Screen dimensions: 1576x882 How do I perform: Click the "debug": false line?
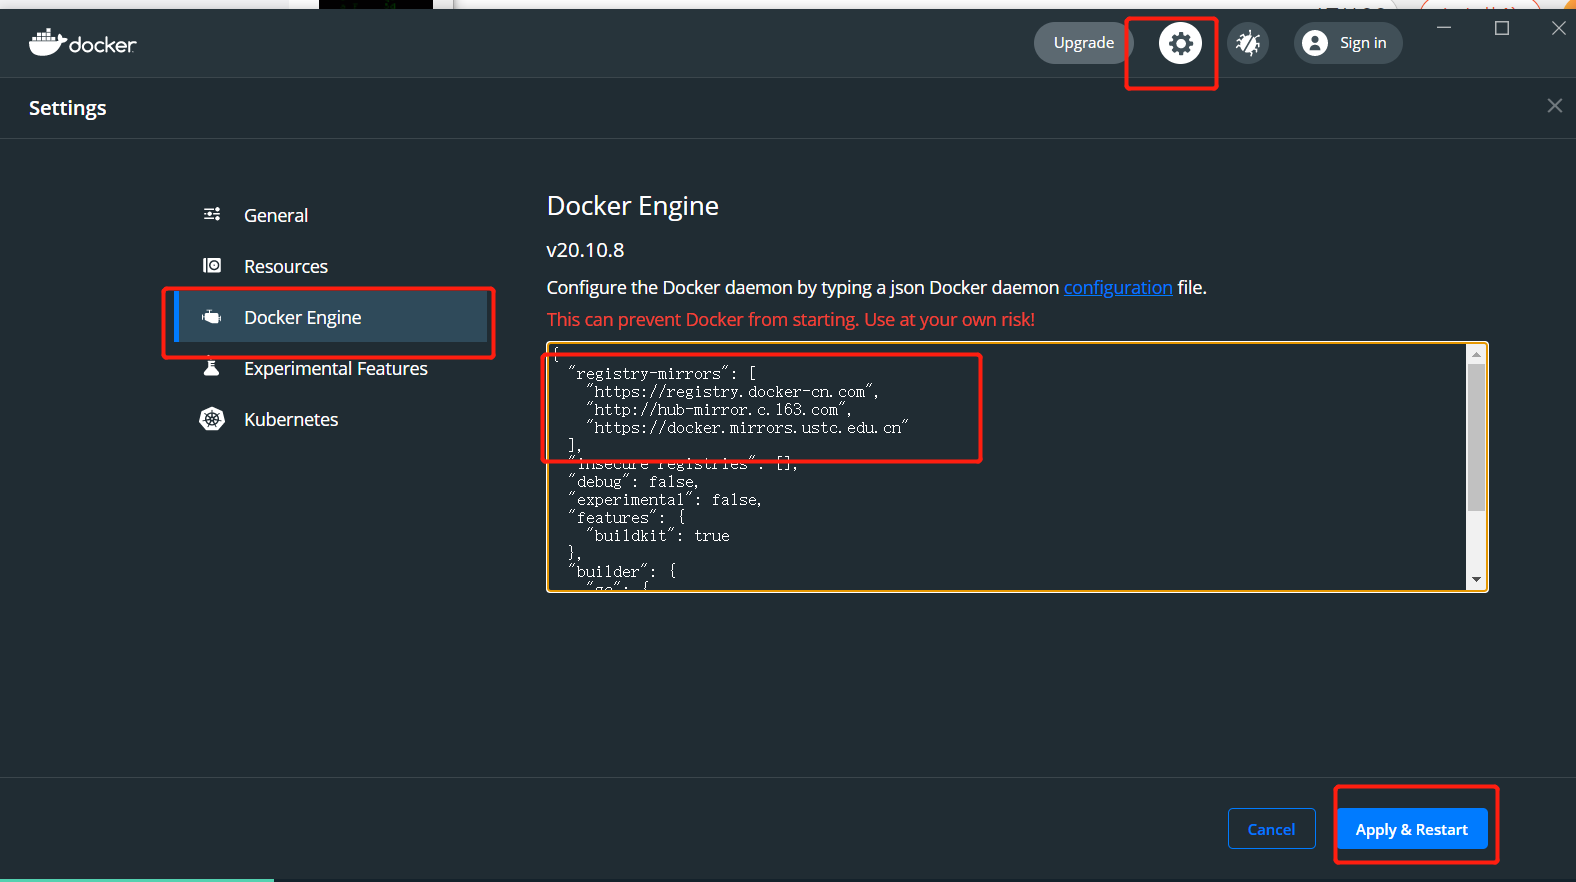click(633, 481)
